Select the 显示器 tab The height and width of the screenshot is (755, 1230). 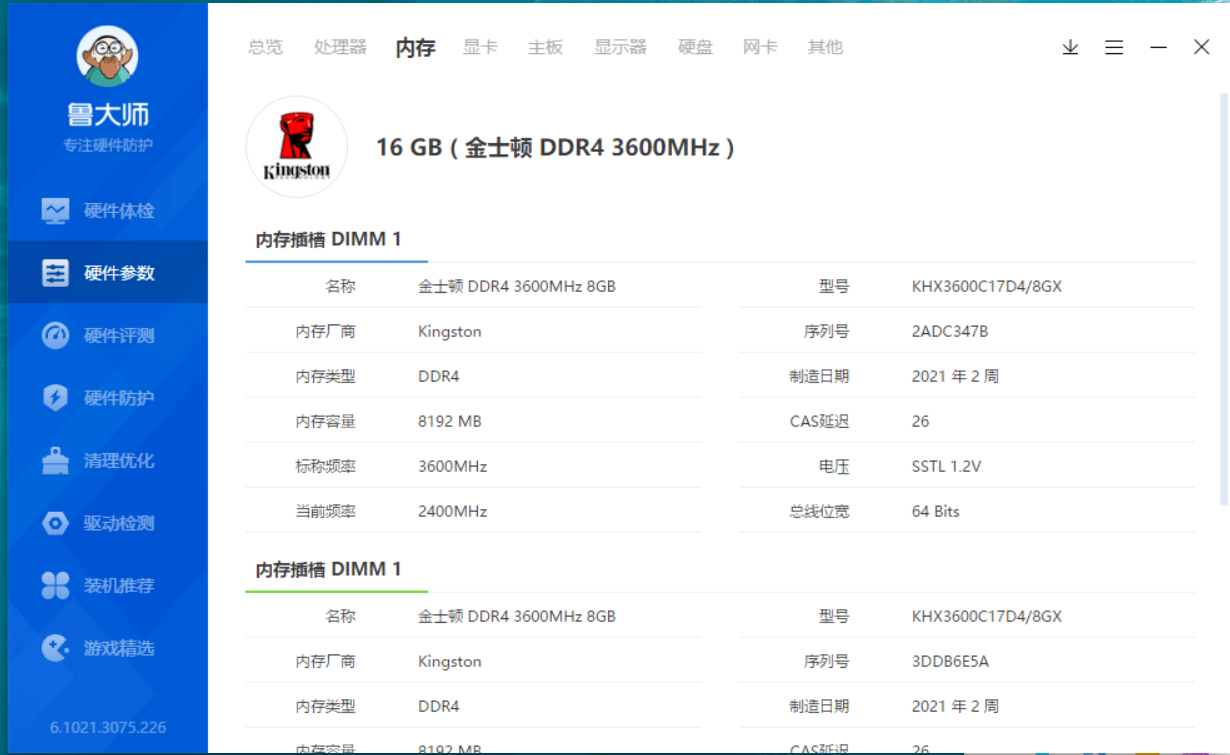[x=620, y=47]
